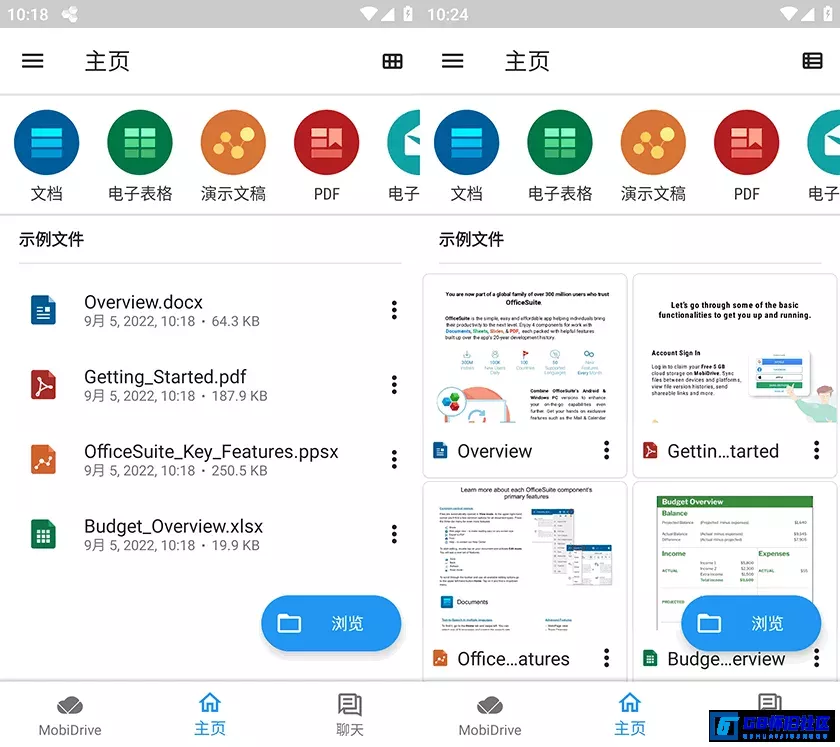Viewport: 840px width, 747px height.
Task: Open the overflow menu for Overview.docx
Action: [393, 311]
